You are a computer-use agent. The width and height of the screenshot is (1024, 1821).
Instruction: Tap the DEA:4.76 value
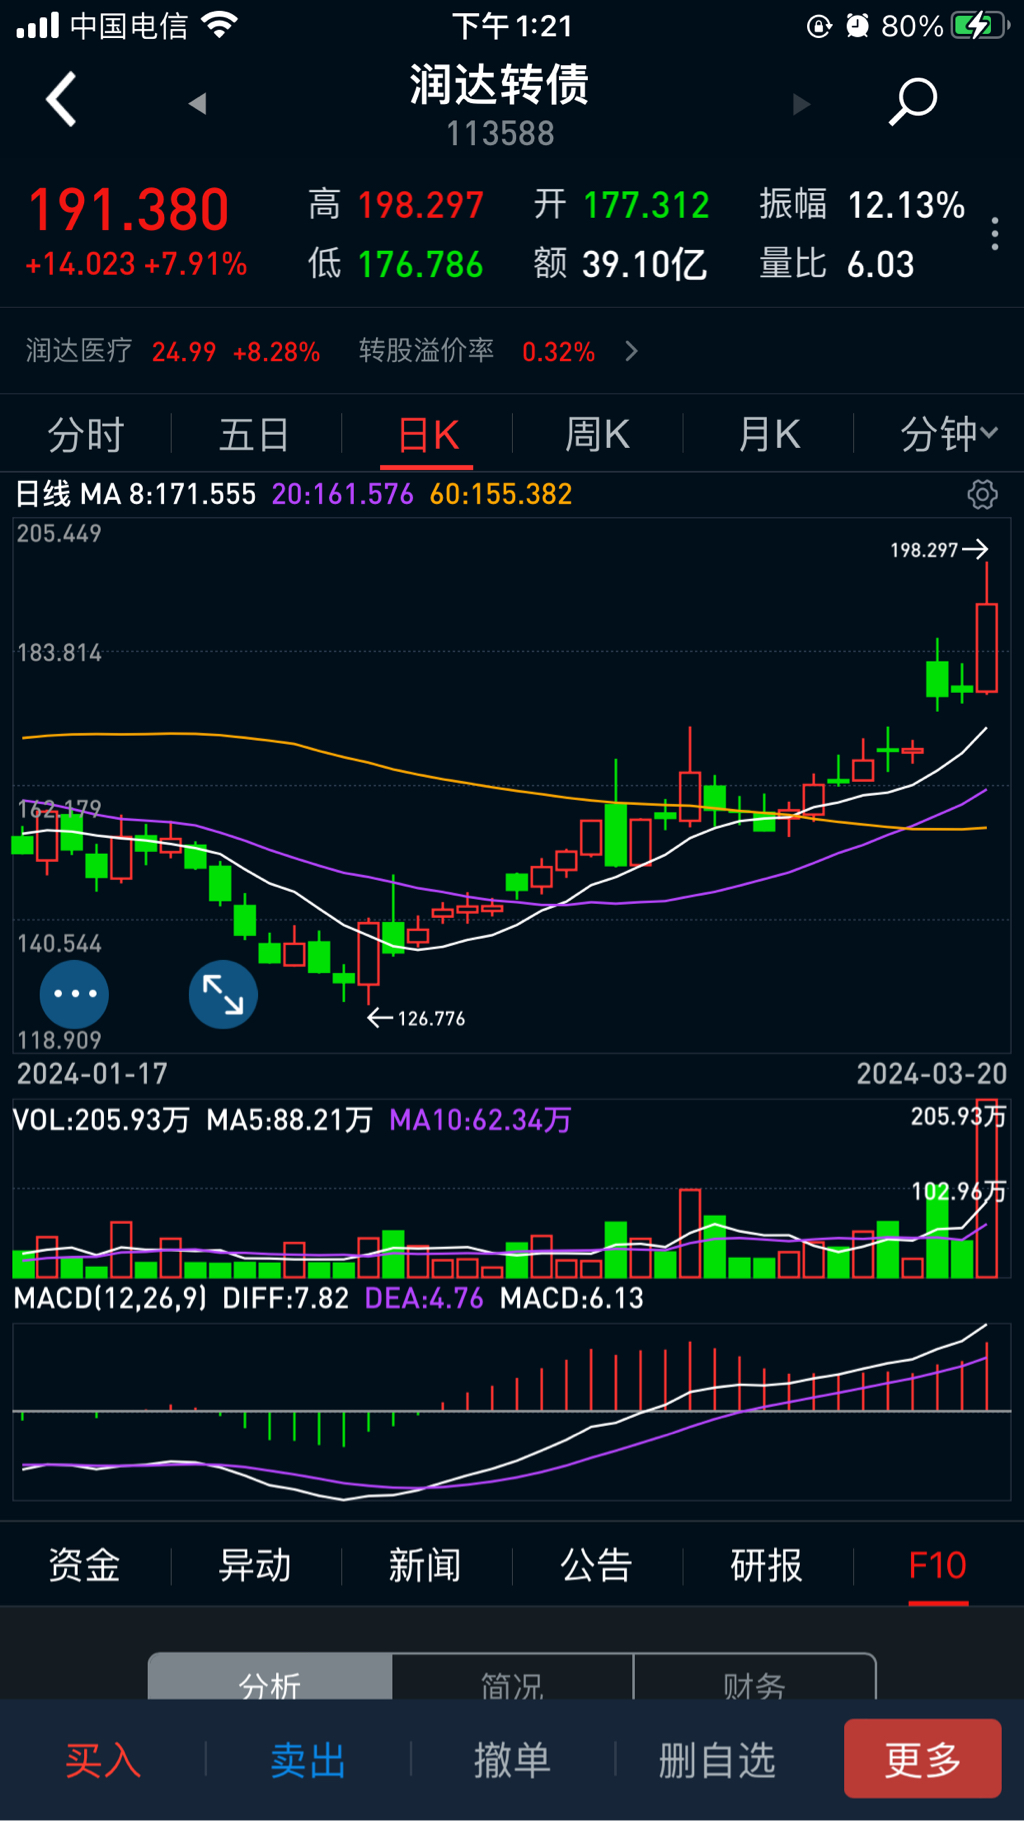pos(424,1298)
